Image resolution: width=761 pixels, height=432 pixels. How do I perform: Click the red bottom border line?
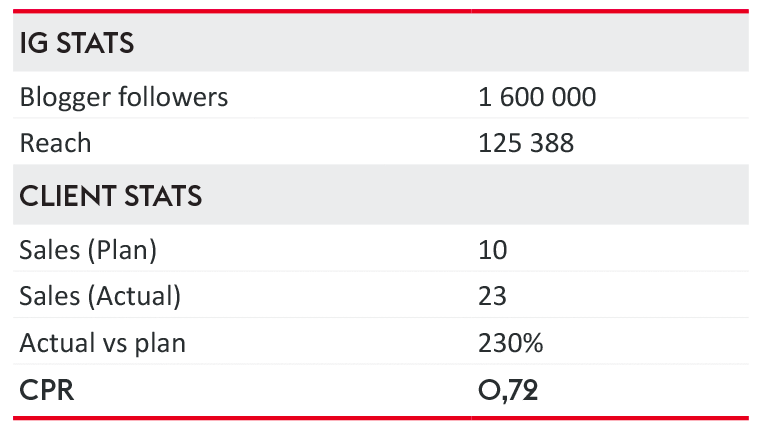pos(380,417)
